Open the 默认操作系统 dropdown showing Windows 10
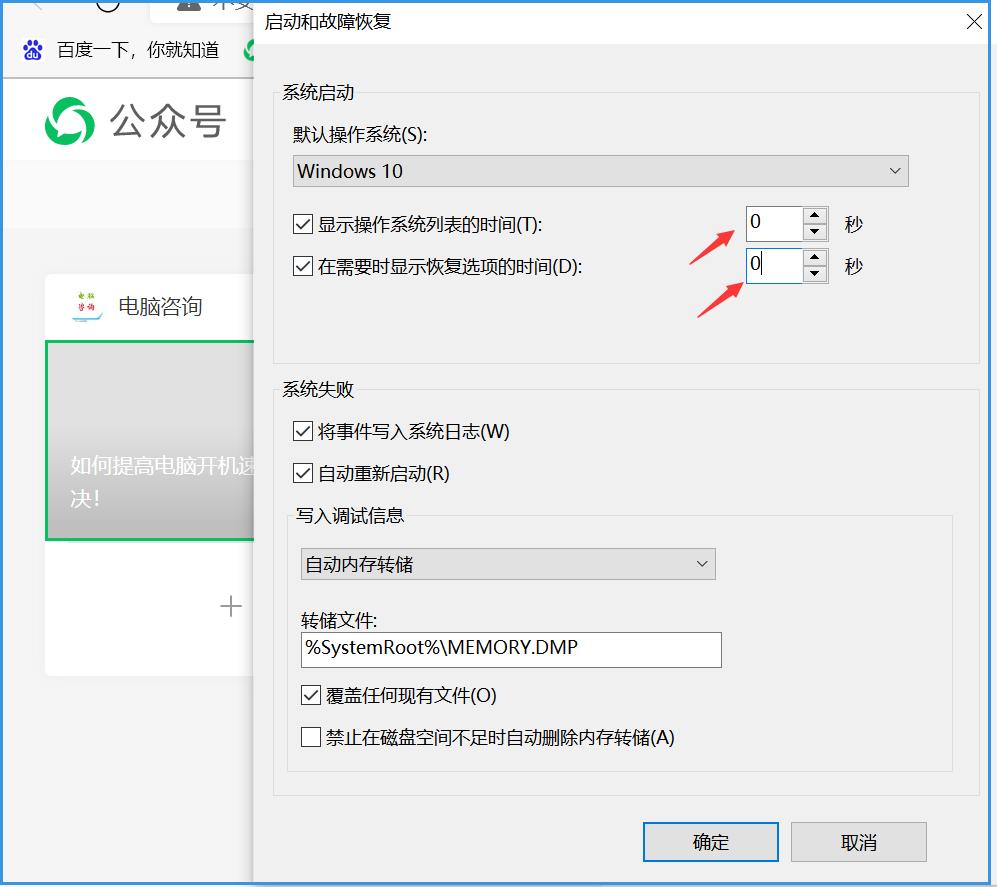This screenshot has height=887, width=997. 600,171
